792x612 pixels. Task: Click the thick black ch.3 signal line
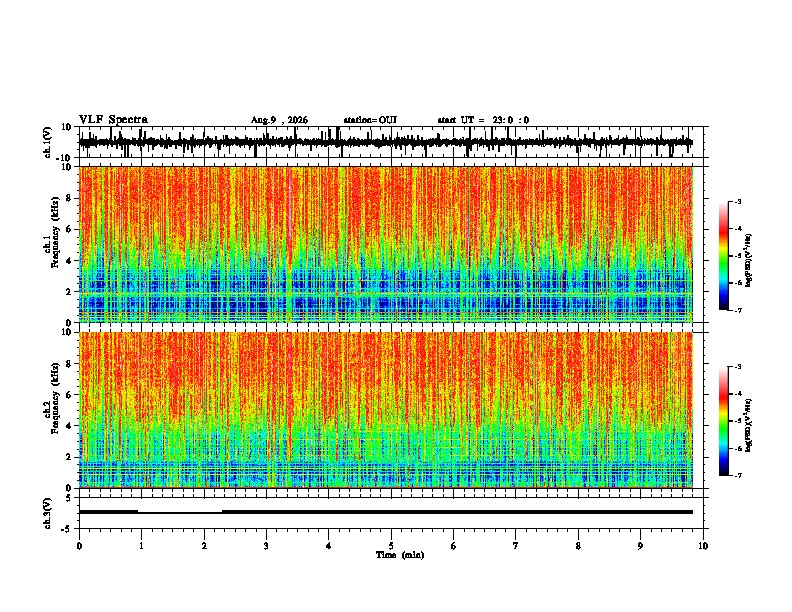pyautogui.click(x=385, y=512)
